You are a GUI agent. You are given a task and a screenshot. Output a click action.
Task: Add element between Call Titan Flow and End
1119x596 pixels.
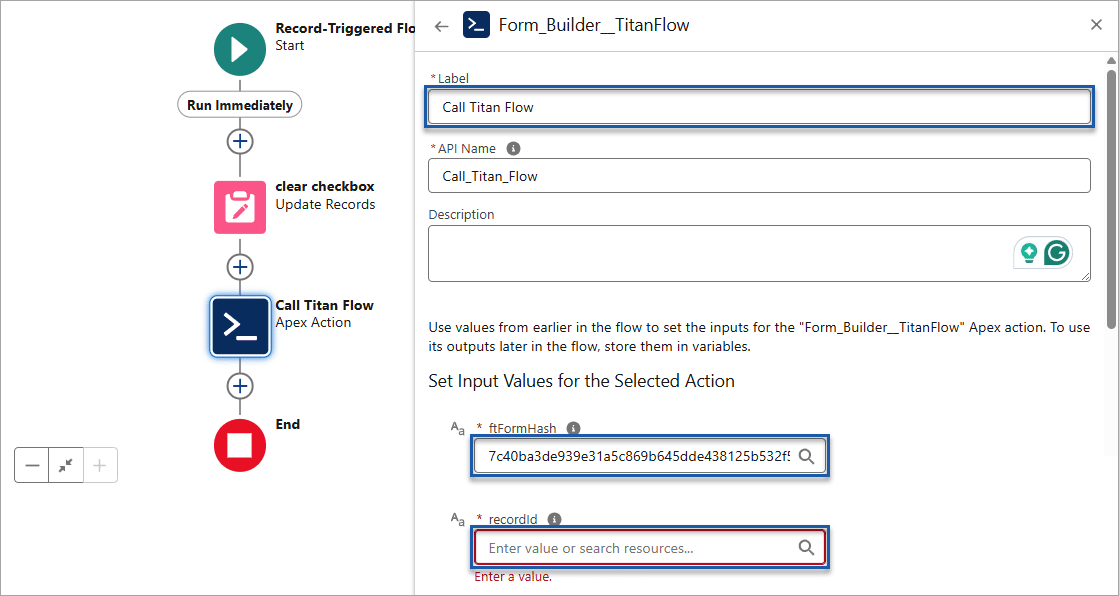[x=240, y=386]
